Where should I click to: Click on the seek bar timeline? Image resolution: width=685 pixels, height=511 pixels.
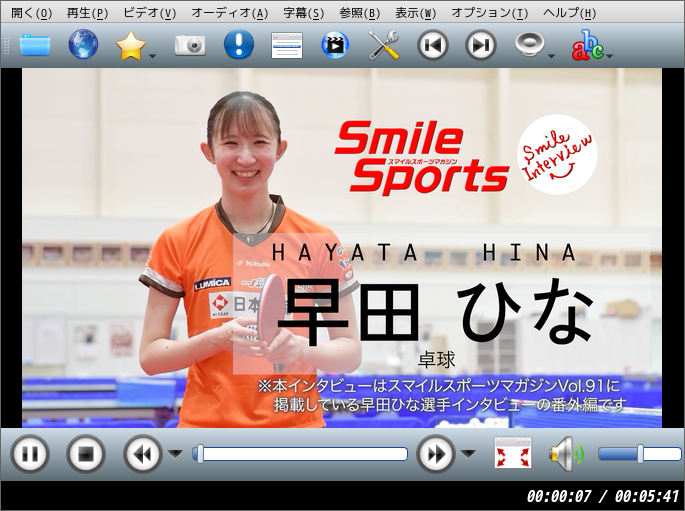pyautogui.click(x=300, y=454)
